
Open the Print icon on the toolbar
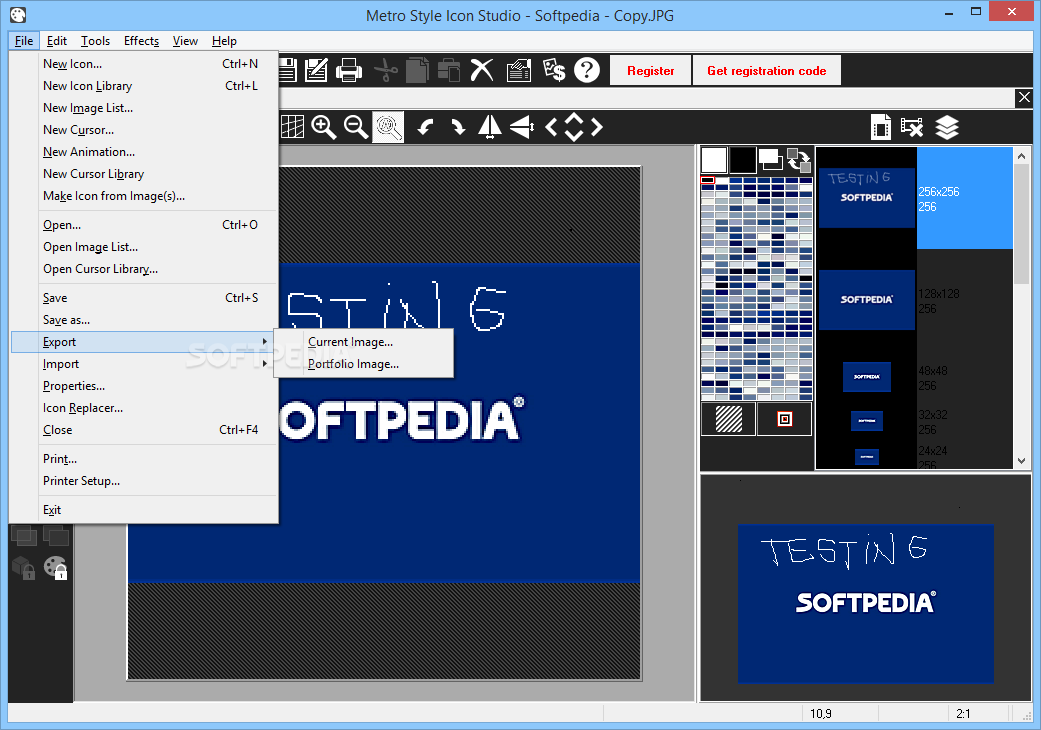349,70
